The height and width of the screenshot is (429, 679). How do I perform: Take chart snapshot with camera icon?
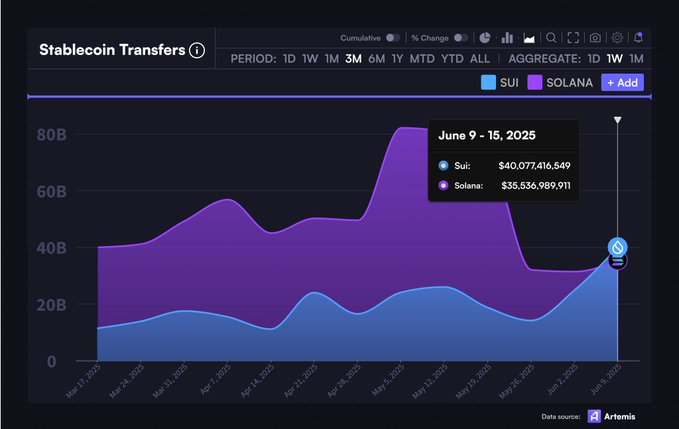[595, 38]
